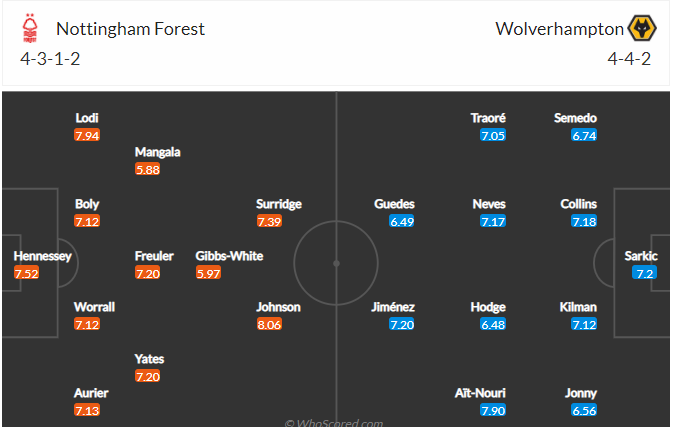Click Hodge's 6.48 rating badge
Screen dimensions: 674x427
tap(493, 324)
